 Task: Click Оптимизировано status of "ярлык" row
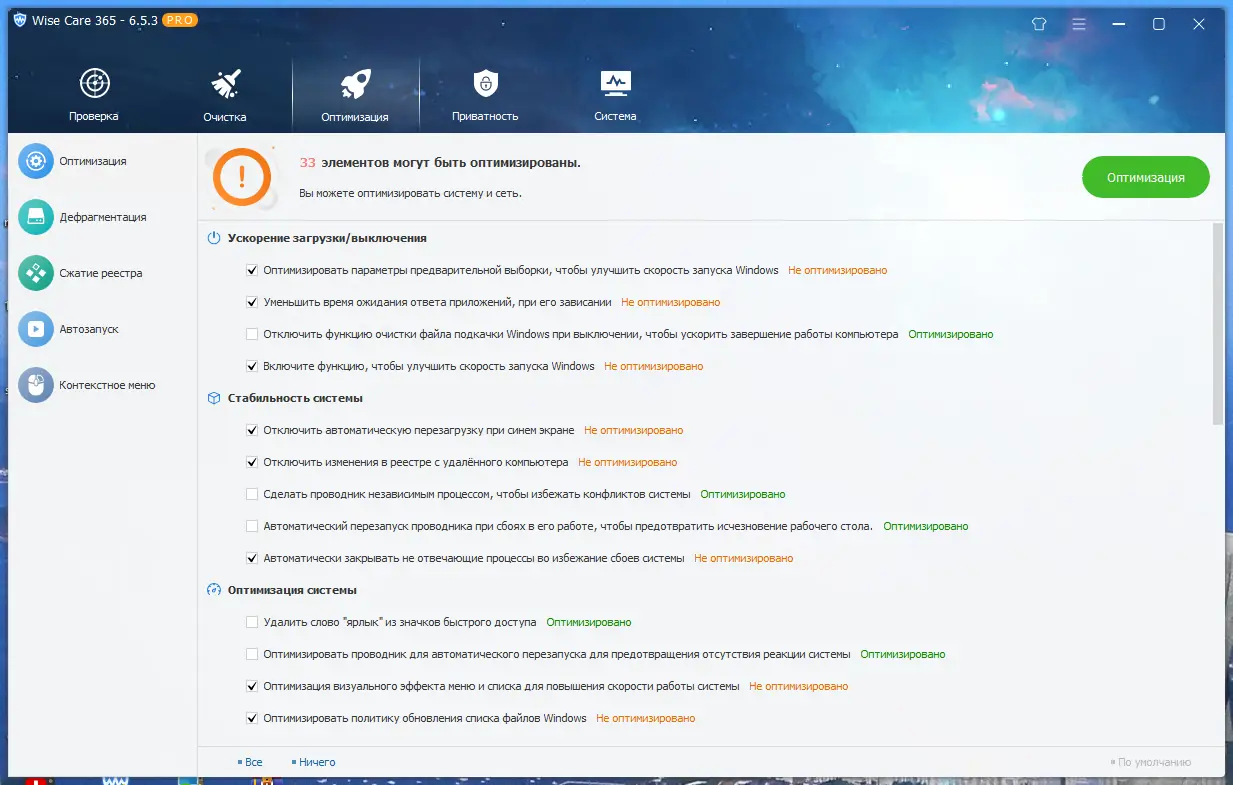pyautogui.click(x=589, y=622)
